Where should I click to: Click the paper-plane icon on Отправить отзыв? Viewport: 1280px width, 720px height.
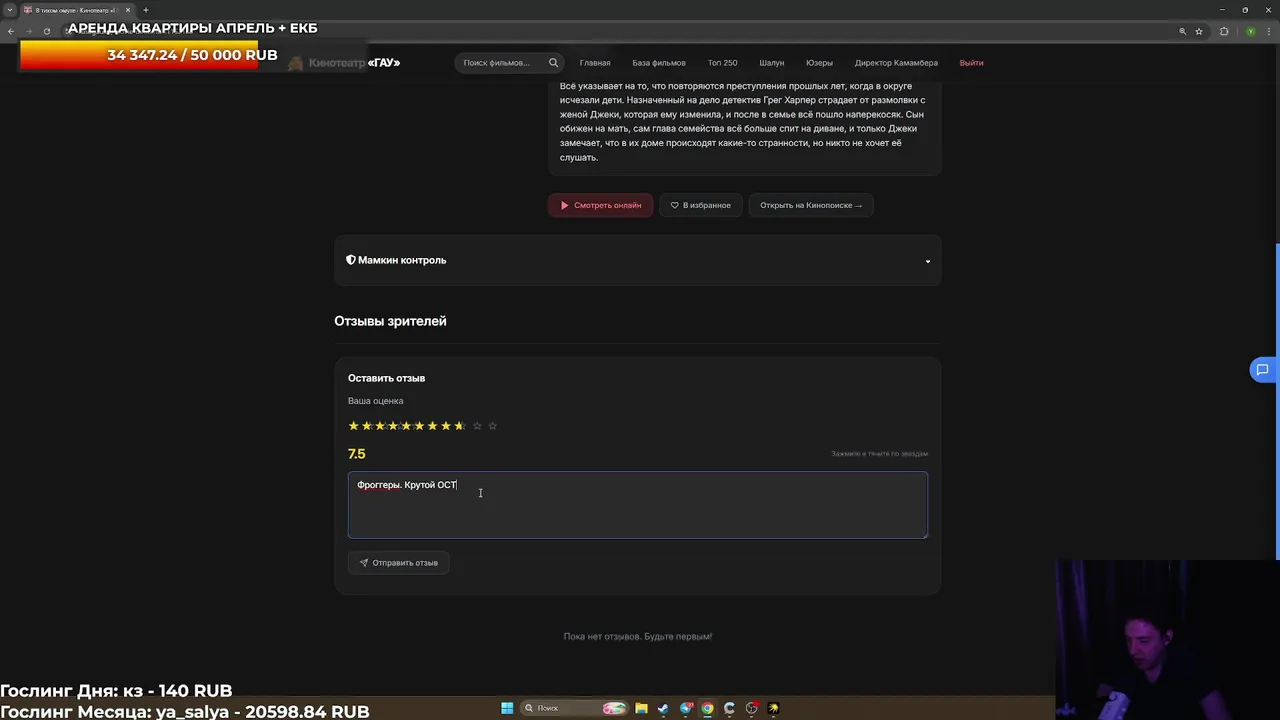click(364, 563)
